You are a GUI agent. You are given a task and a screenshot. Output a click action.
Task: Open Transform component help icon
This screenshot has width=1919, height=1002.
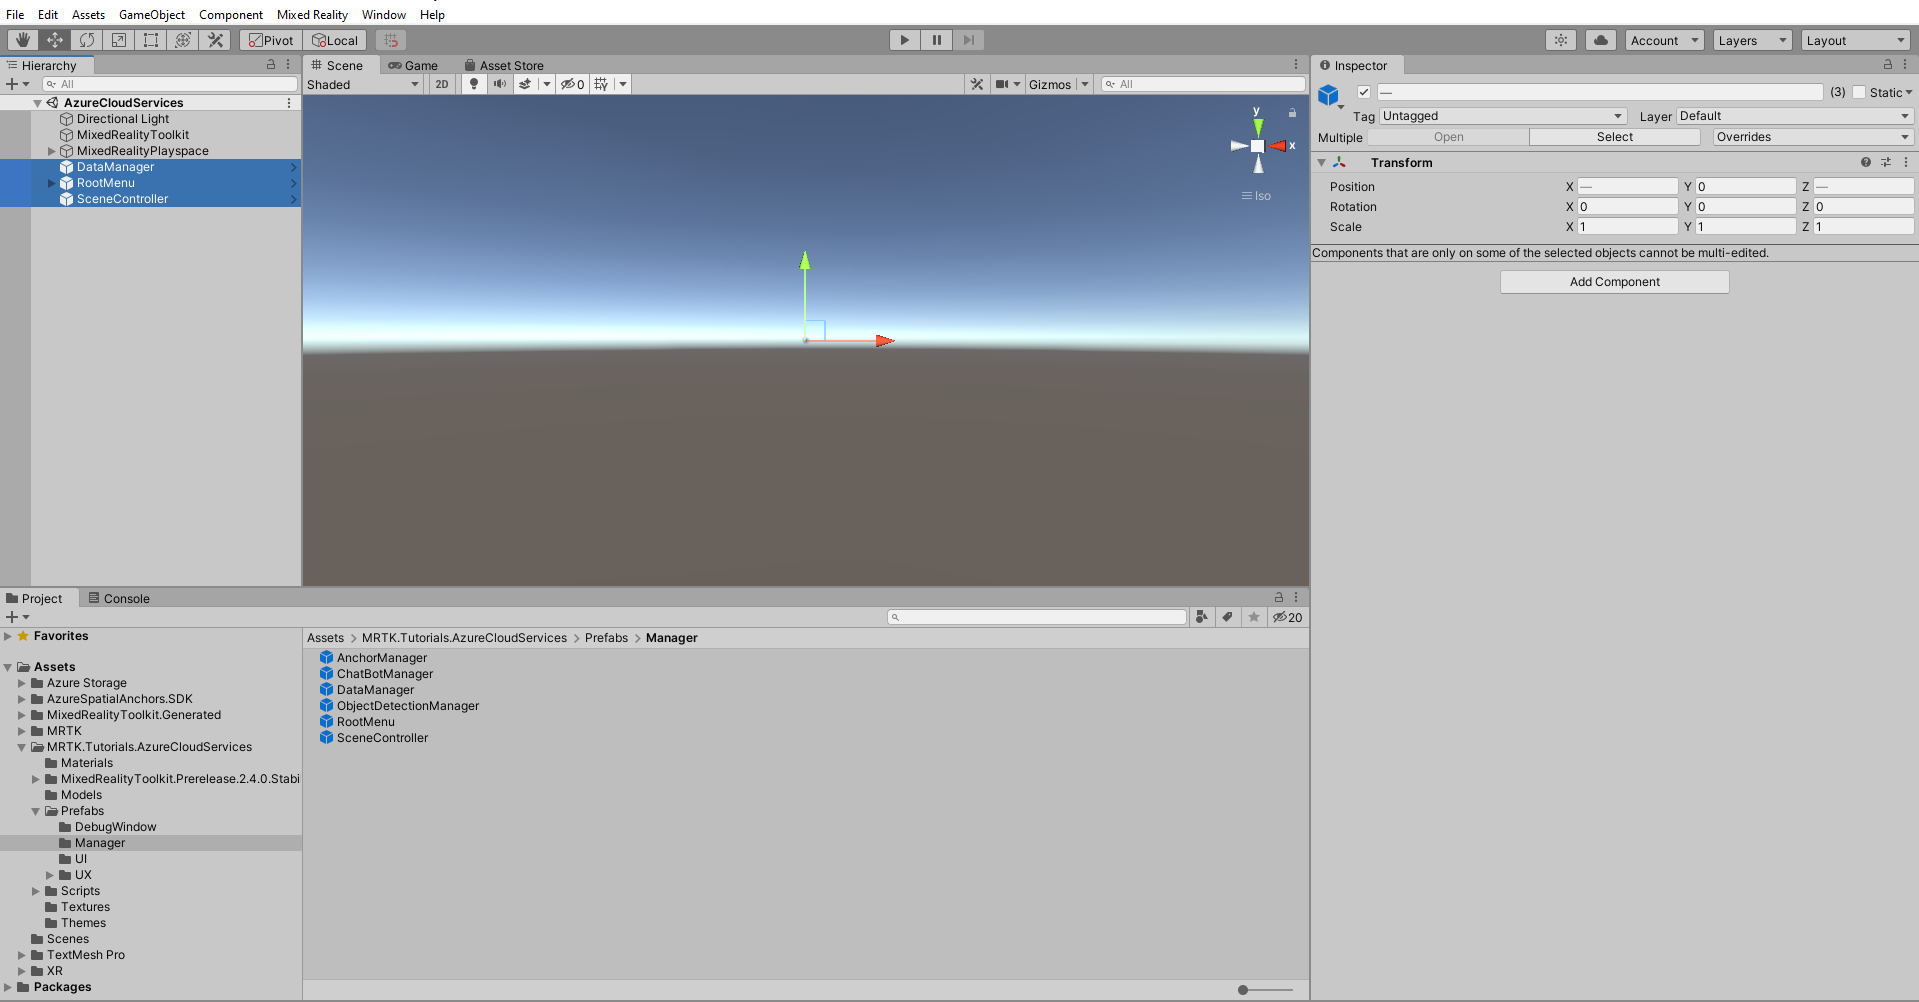tap(1866, 162)
